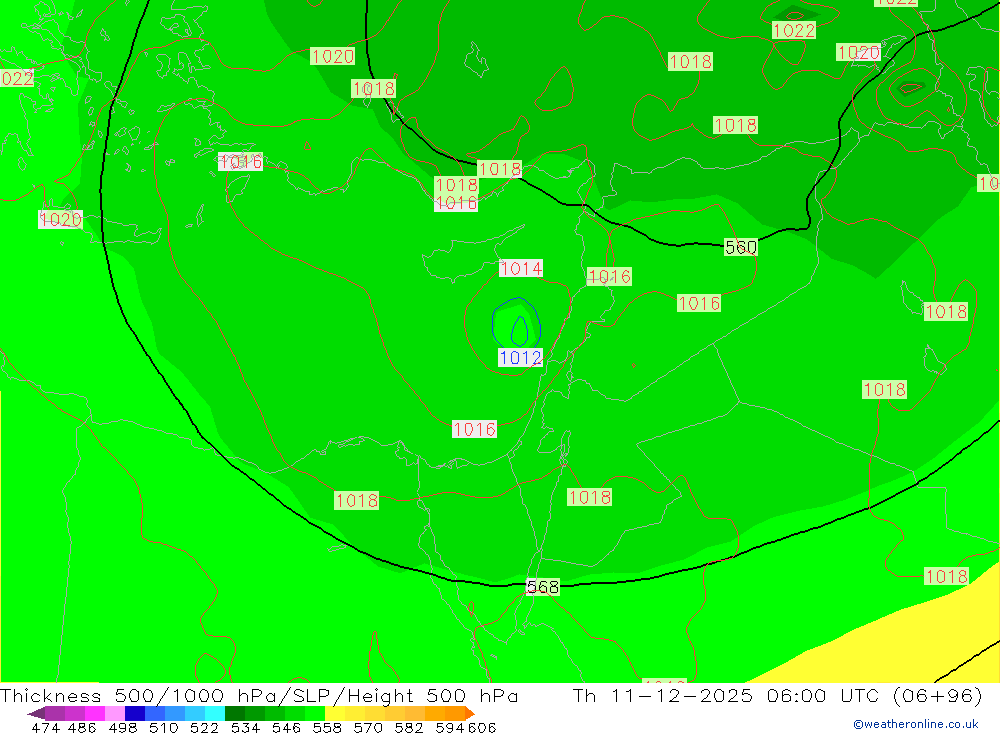Click the legend value 486
1000x733 pixels.
click(82, 727)
